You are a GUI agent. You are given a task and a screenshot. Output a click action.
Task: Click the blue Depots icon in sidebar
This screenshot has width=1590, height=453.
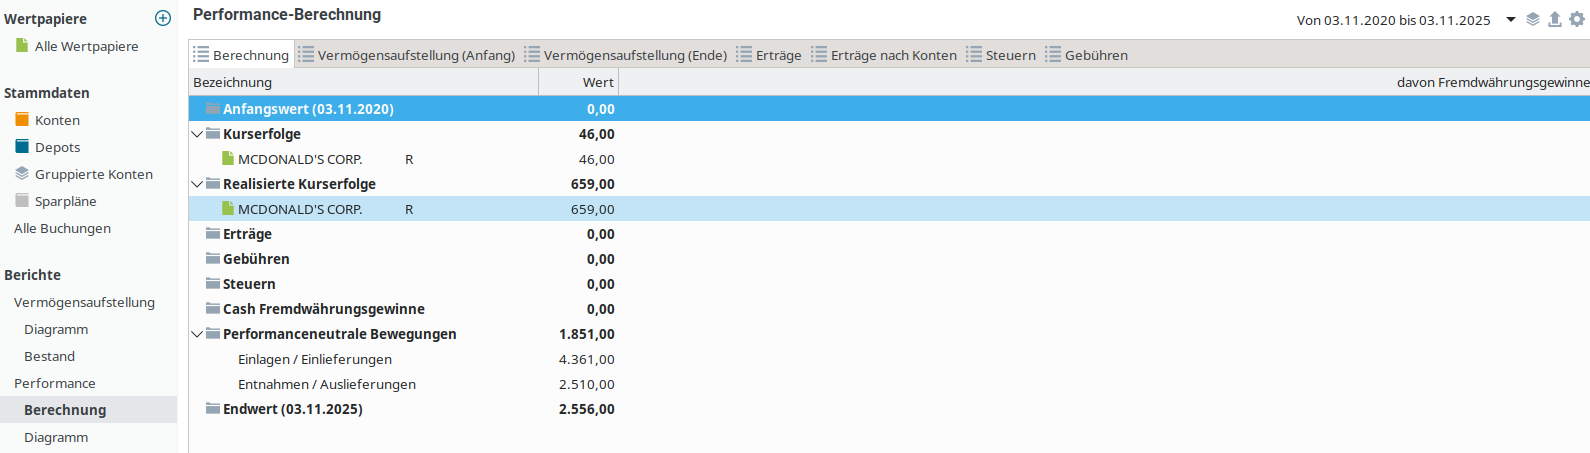click(x=22, y=146)
